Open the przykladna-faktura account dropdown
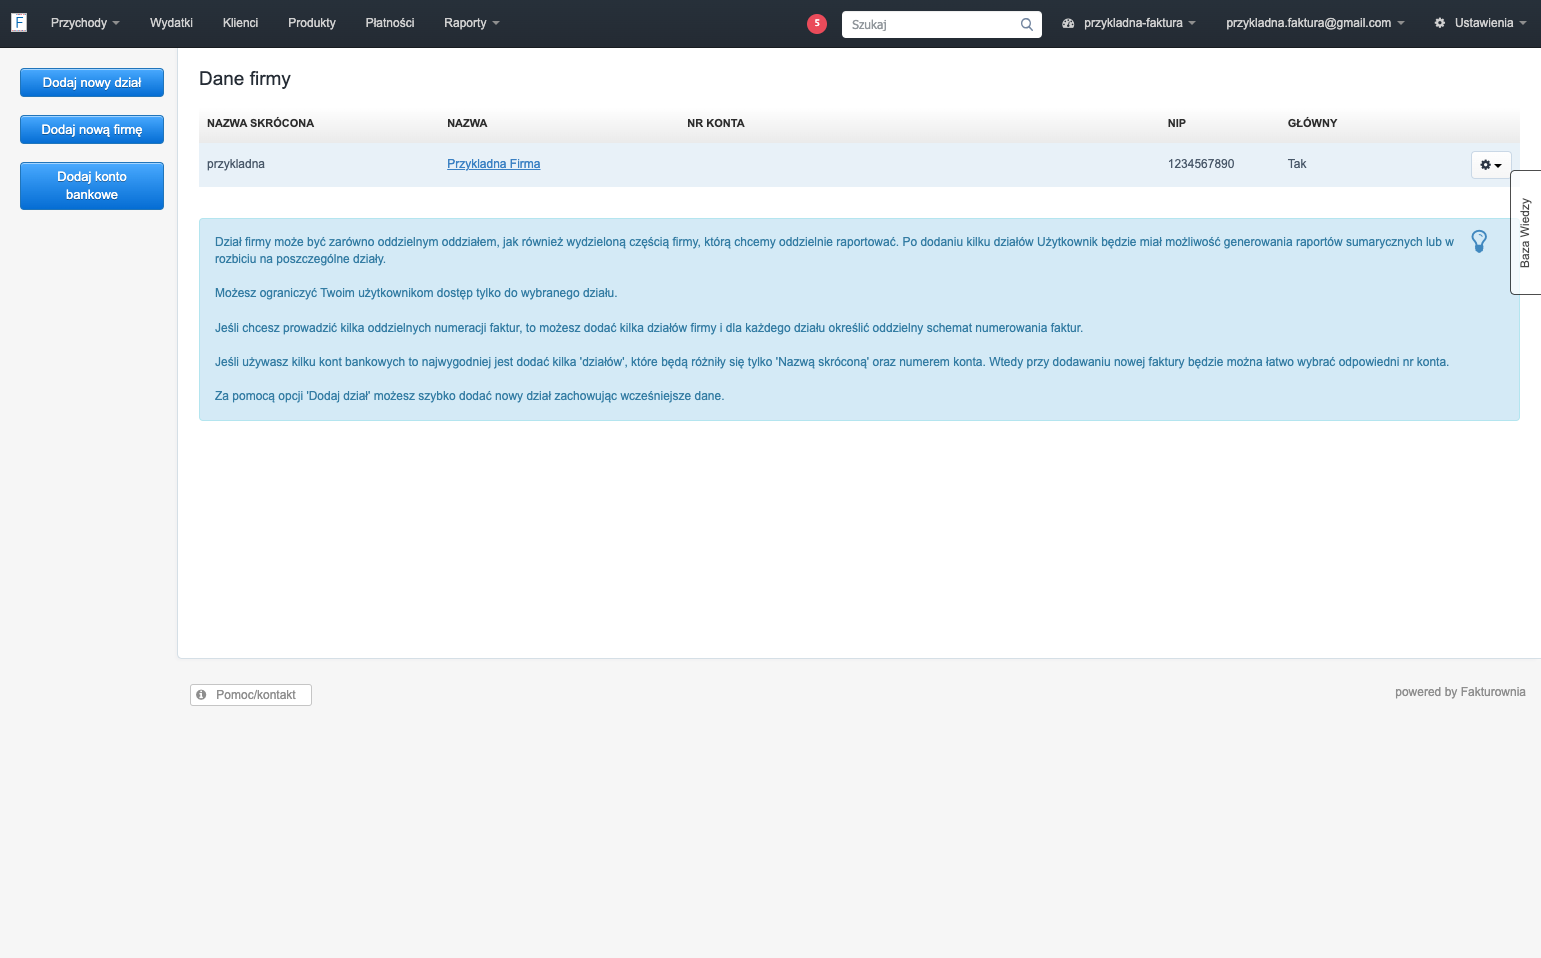The image size is (1541, 958). coord(1129,23)
